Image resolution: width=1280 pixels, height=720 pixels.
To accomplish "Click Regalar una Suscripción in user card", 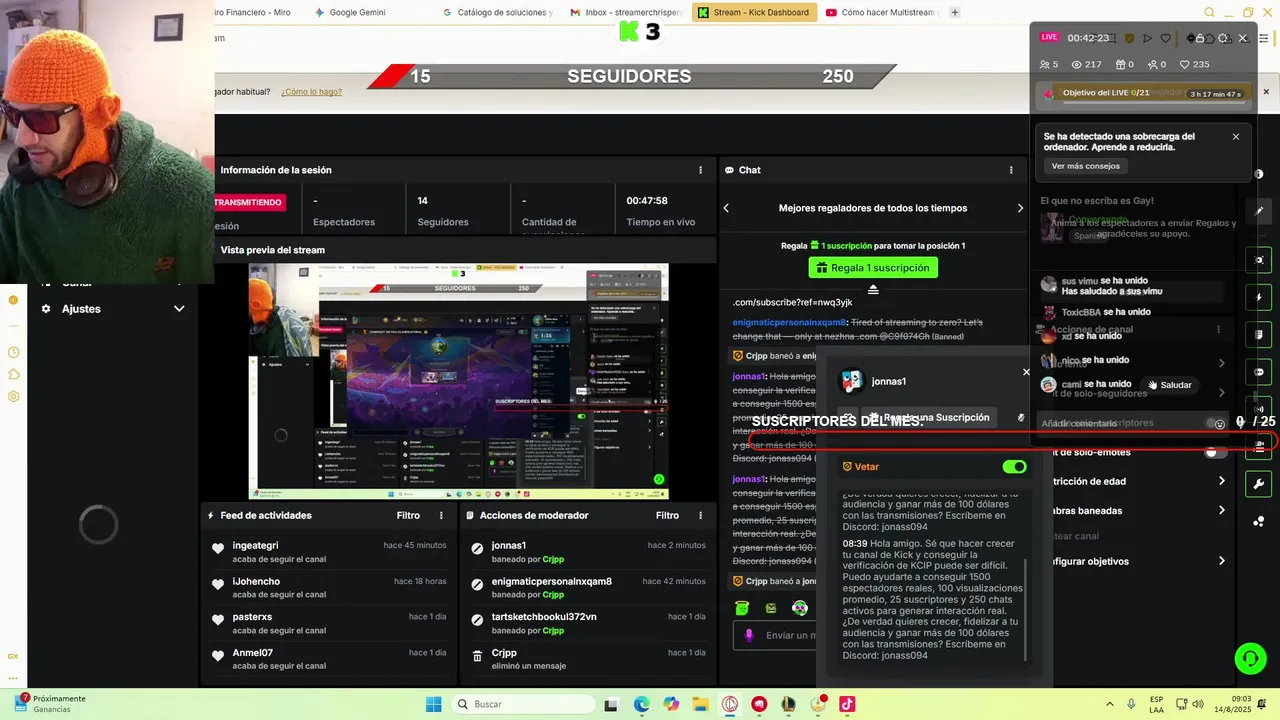I will (930, 417).
